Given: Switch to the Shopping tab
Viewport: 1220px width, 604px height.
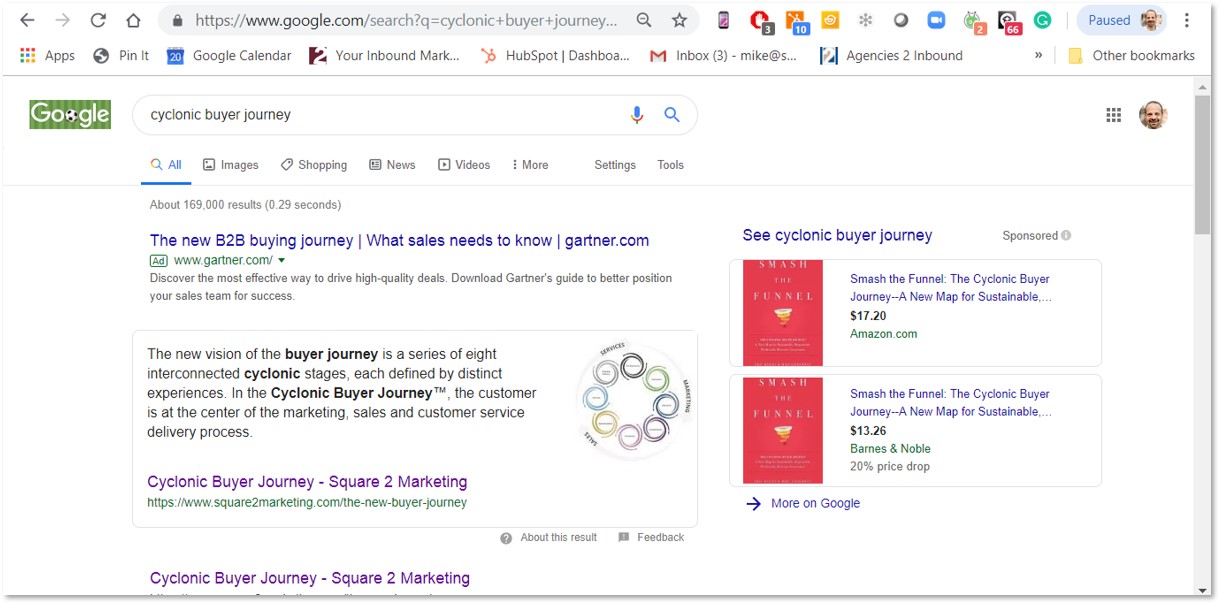Looking at the screenshot, I should tap(314, 165).
